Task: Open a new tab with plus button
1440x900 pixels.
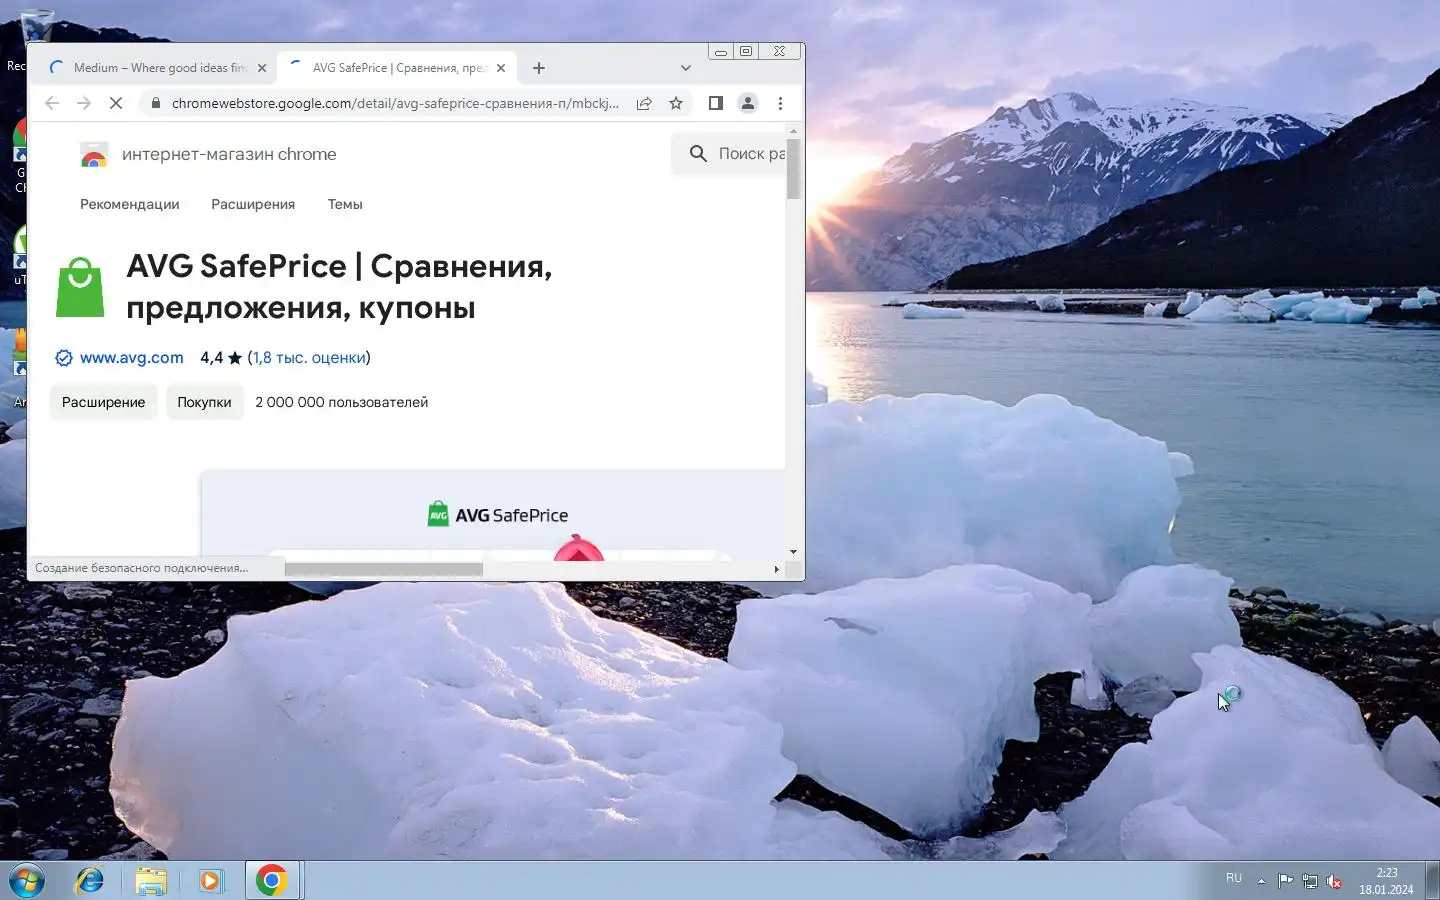Action: (x=539, y=68)
